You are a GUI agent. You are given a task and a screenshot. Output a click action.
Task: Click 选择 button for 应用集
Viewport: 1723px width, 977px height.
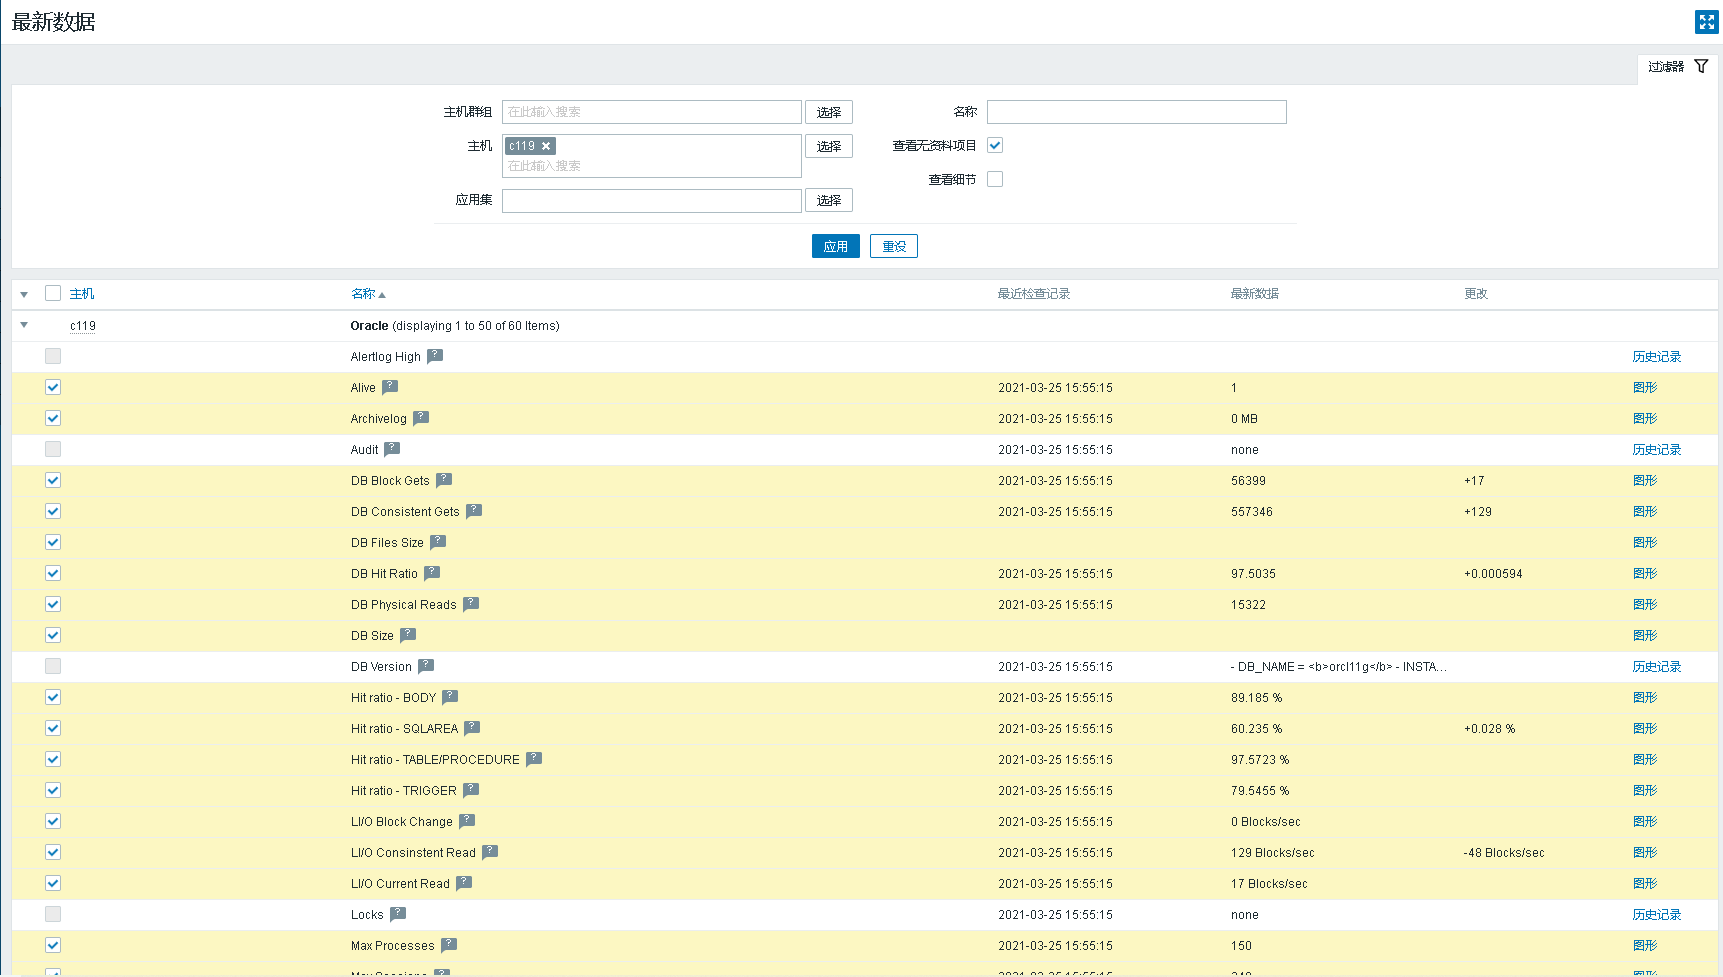coord(829,200)
